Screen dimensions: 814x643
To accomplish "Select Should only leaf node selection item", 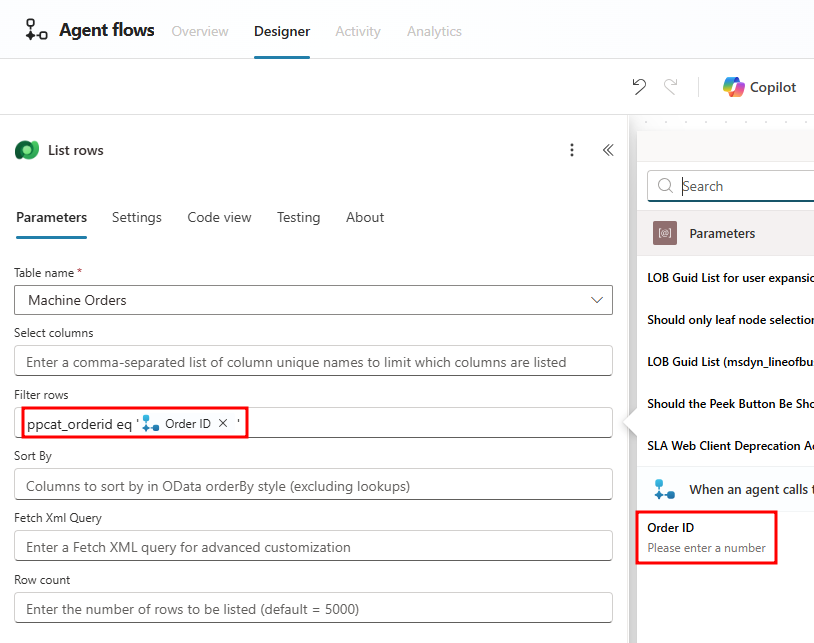I will (x=730, y=320).
